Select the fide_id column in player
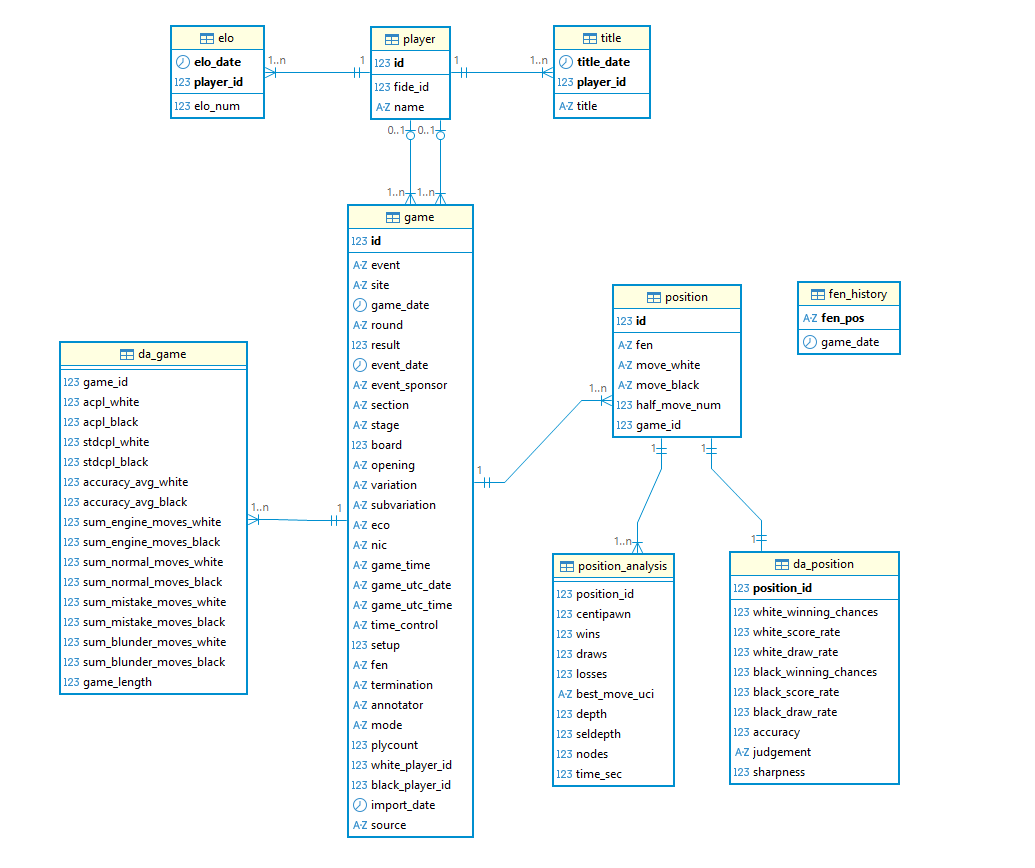This screenshot has width=1035, height=868. click(409, 87)
